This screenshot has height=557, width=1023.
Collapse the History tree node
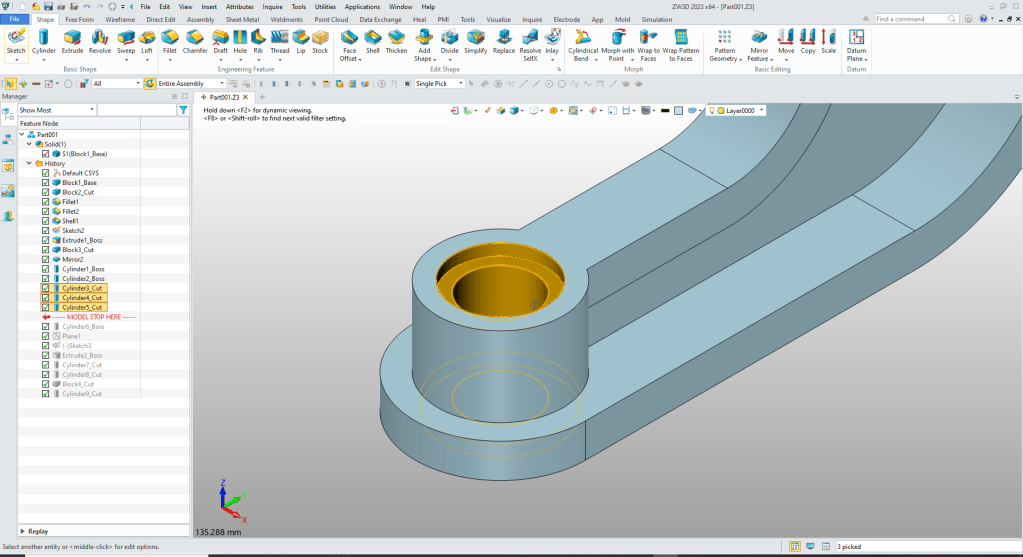click(x=29, y=163)
